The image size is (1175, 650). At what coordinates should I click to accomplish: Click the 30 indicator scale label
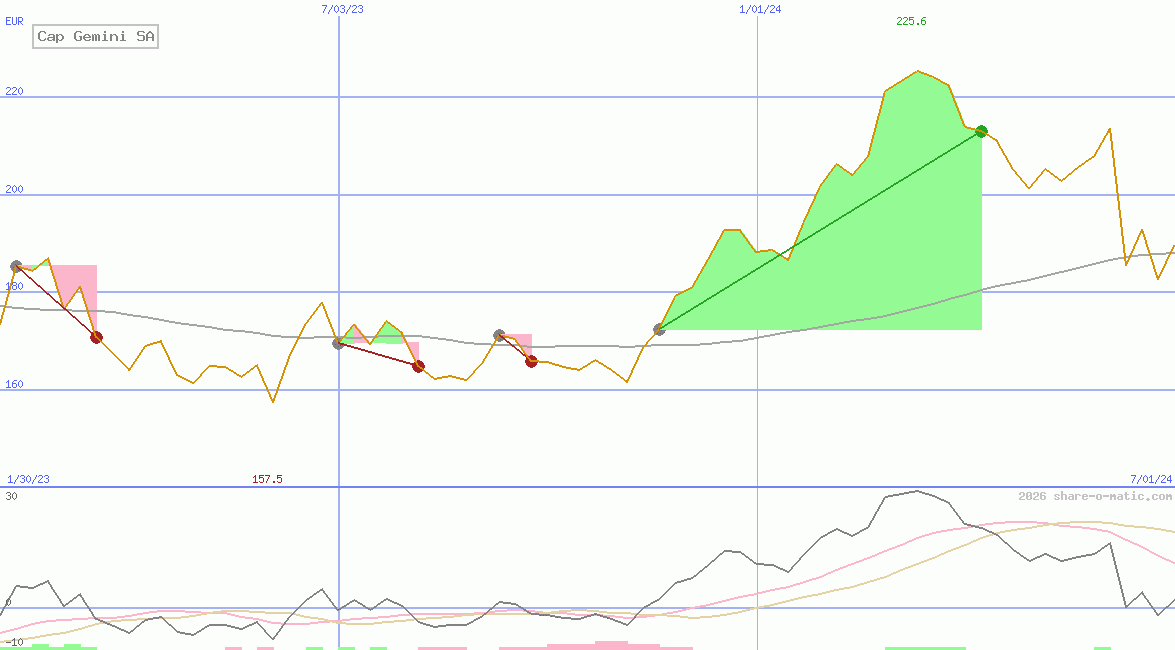(x=11, y=496)
